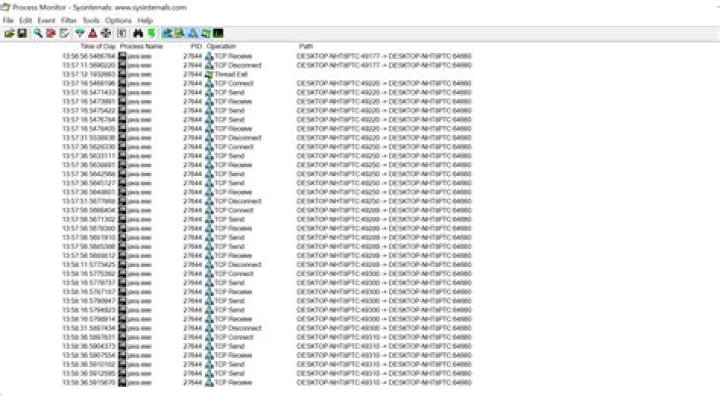Open the Options menu
720x396 pixels.
point(118,21)
